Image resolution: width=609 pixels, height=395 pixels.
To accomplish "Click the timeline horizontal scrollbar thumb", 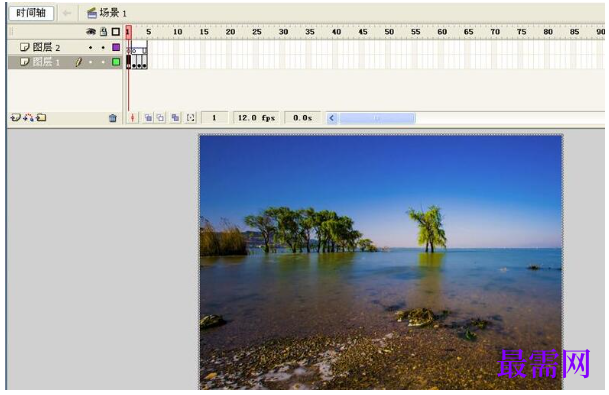I will click(x=377, y=118).
